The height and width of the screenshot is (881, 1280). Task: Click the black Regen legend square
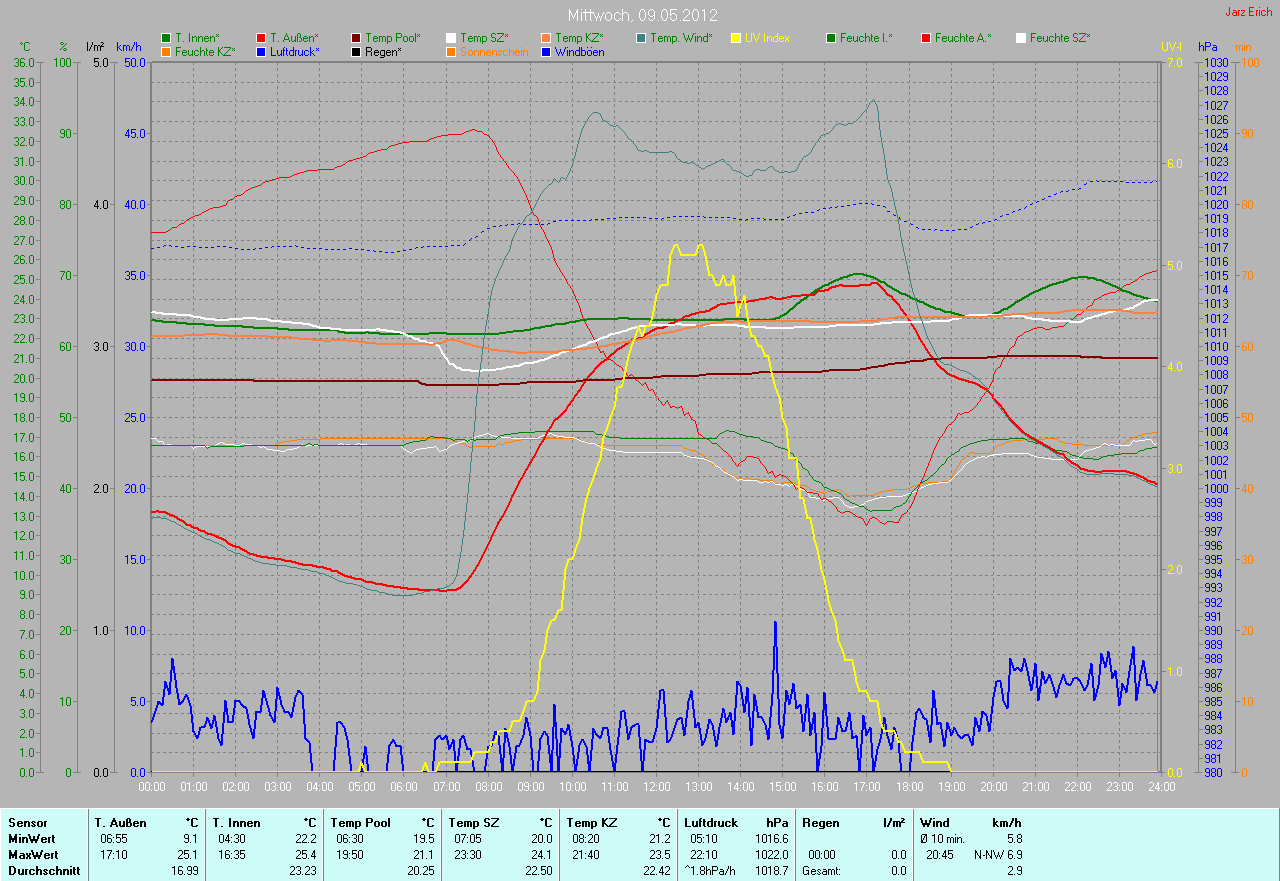[356, 51]
